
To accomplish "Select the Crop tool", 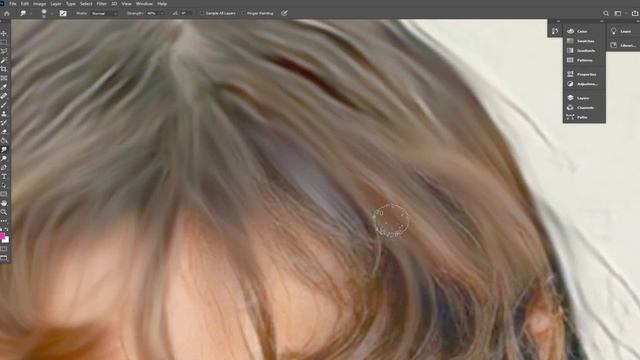I will [x=4, y=69].
